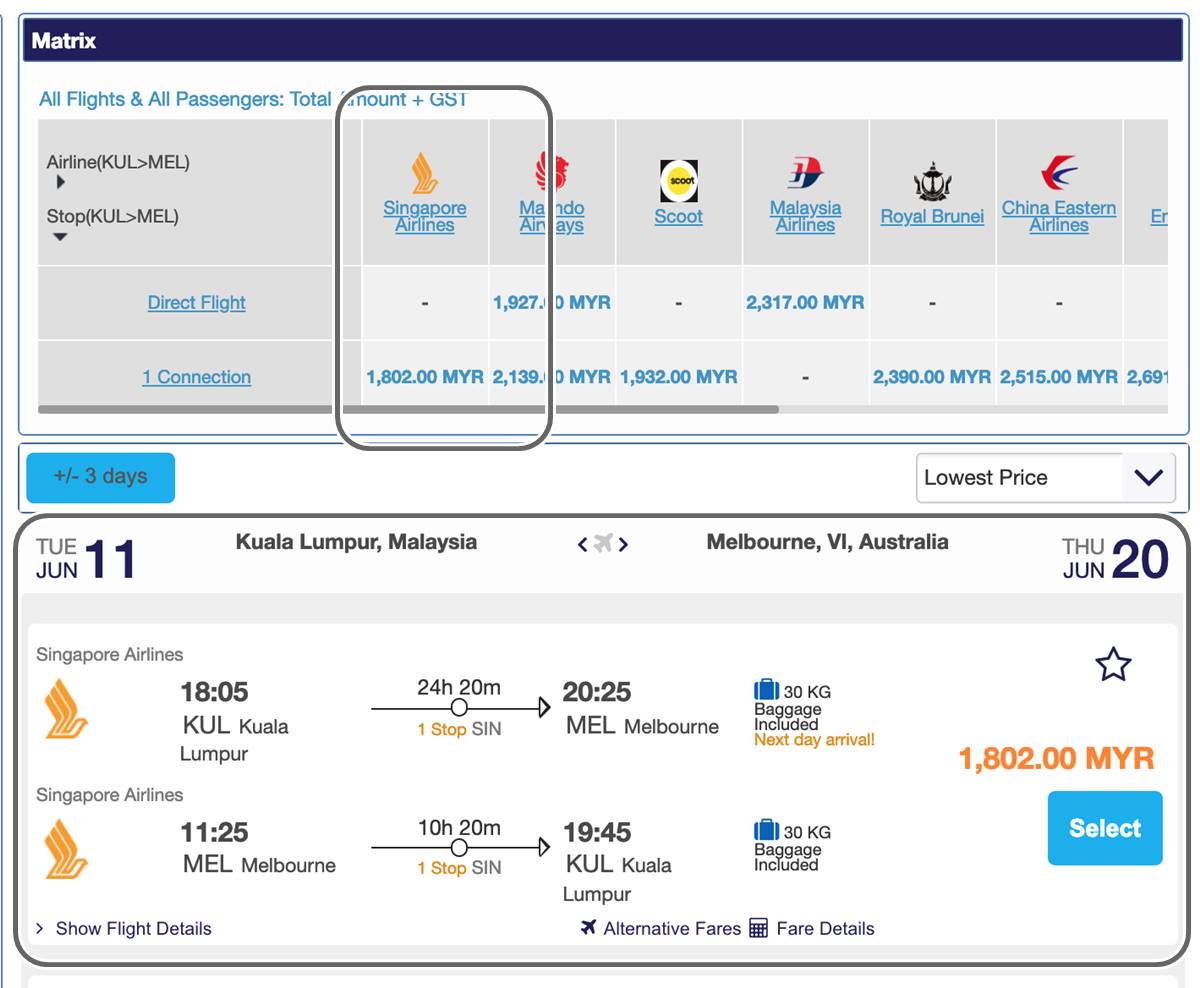Click the left chevron beside the route plane icon
The height and width of the screenshot is (988, 1200).
coord(583,544)
